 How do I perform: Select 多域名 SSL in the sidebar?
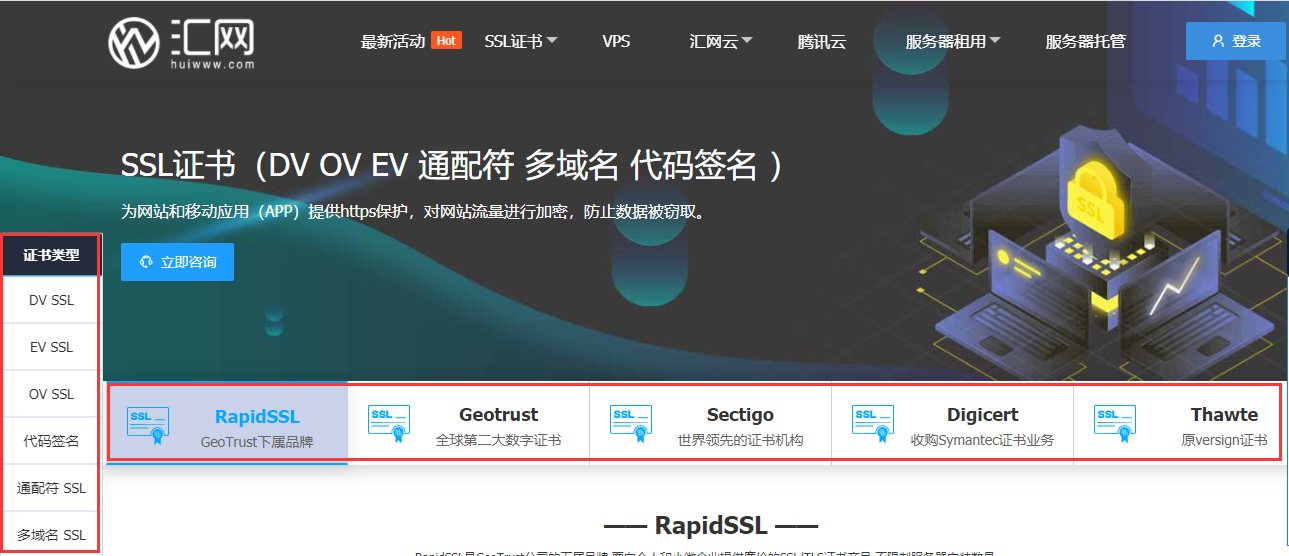coord(51,535)
